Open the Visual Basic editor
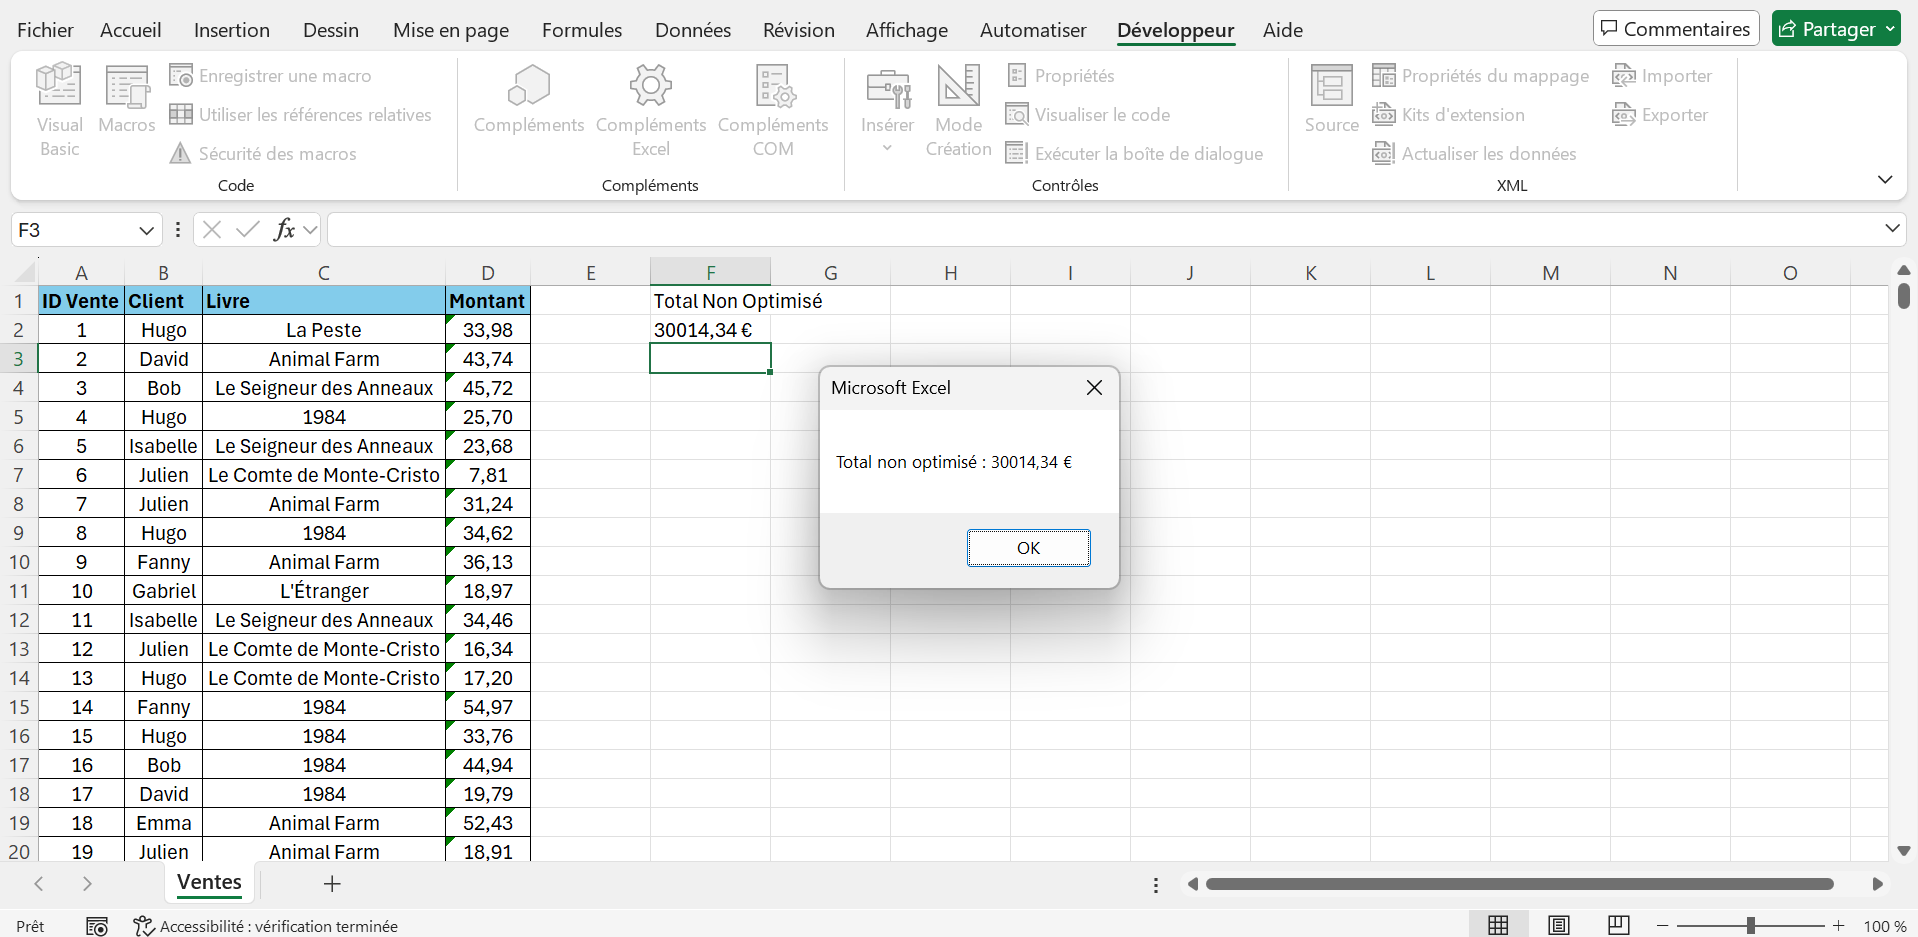 coord(59,110)
